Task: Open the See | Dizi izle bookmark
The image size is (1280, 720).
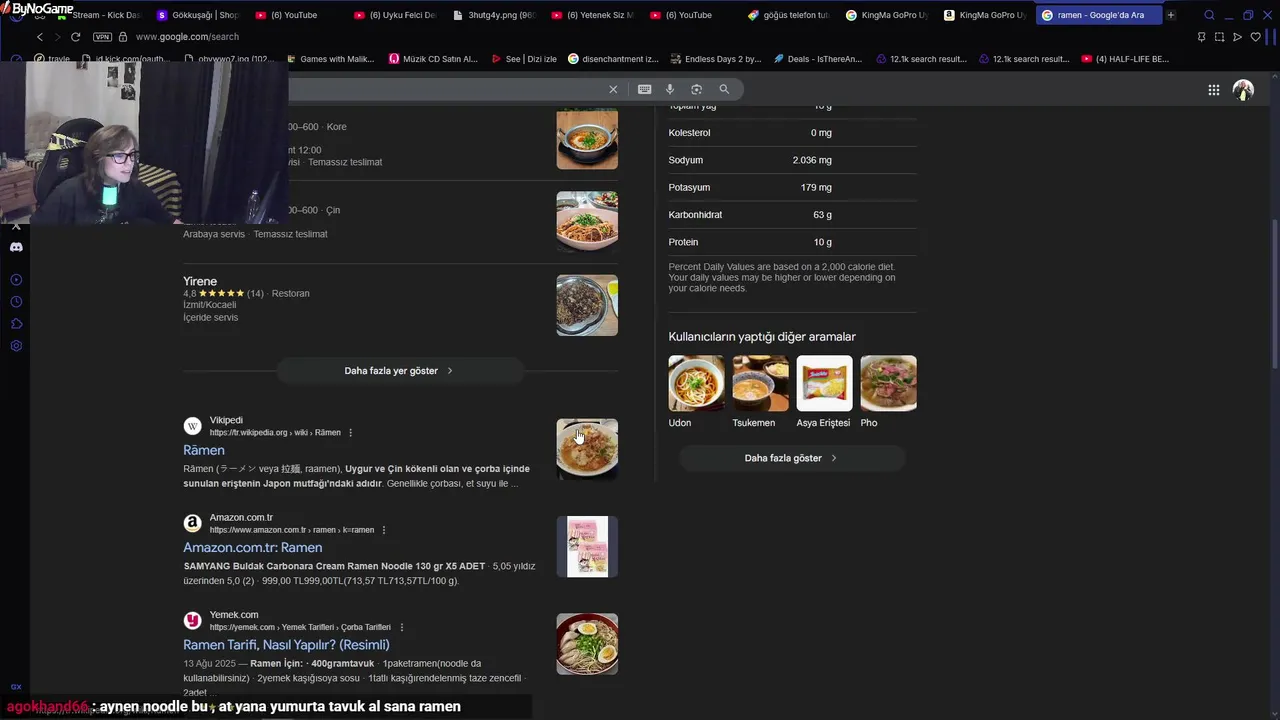Action: tap(524, 59)
